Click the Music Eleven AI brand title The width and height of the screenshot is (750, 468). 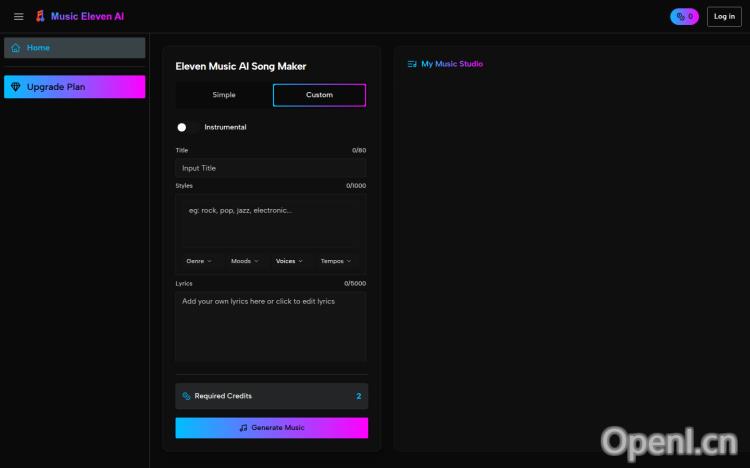[x=87, y=16]
